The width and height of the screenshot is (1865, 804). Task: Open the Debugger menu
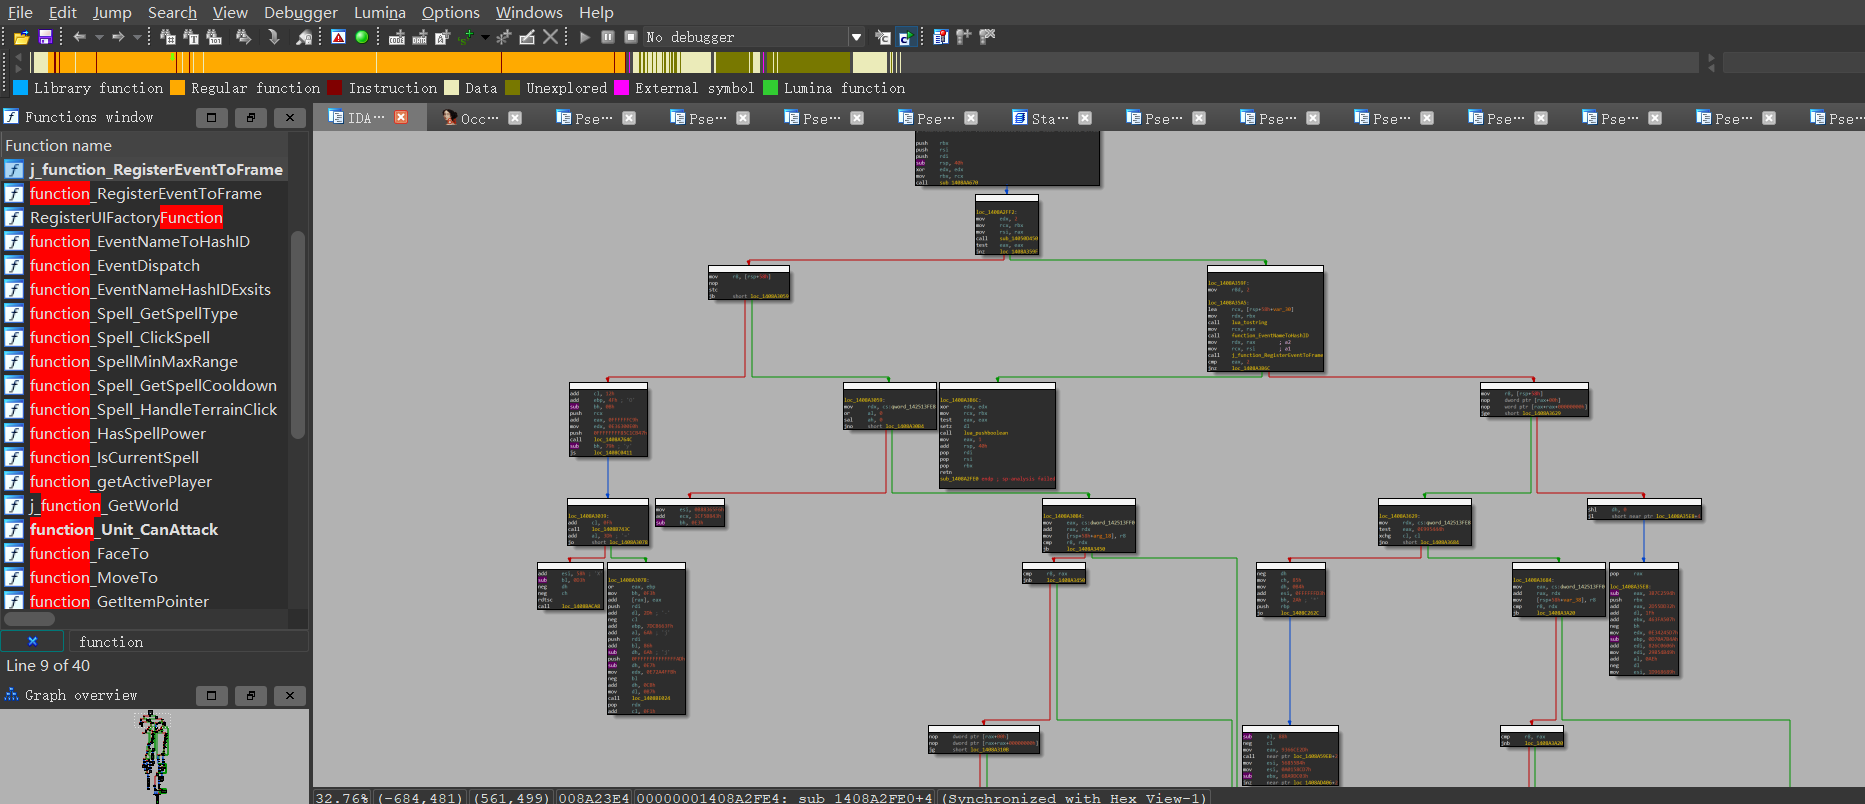(301, 12)
